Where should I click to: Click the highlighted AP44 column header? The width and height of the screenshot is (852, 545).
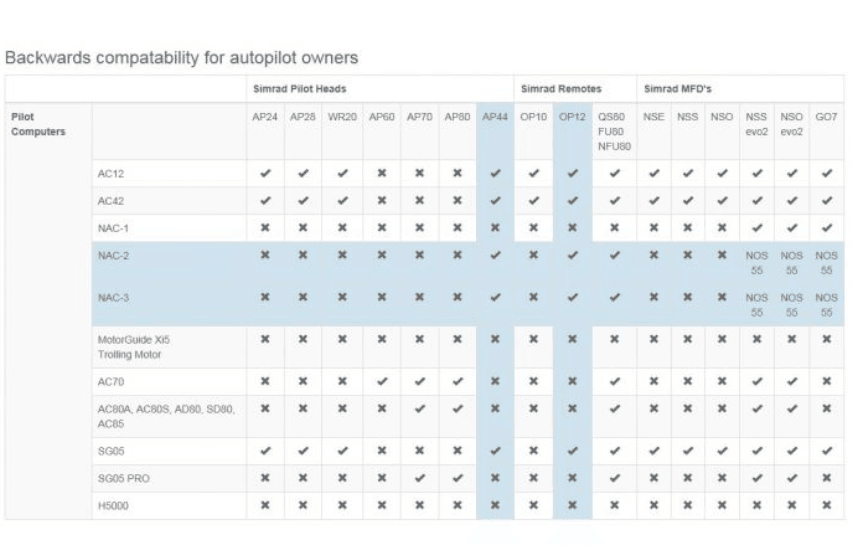pyautogui.click(x=495, y=117)
